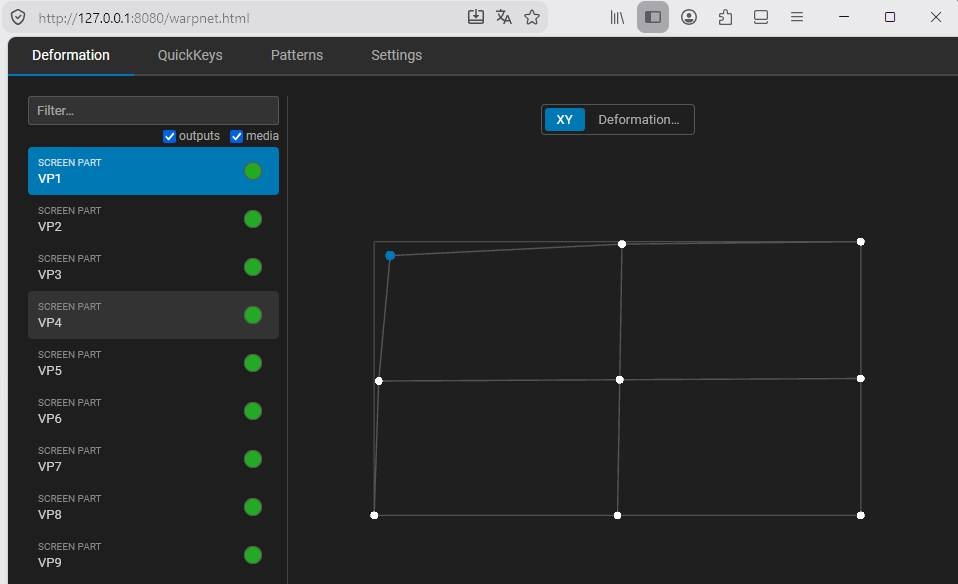Image resolution: width=958 pixels, height=584 pixels.
Task: Select the top-right grid control point
Action: (861, 242)
